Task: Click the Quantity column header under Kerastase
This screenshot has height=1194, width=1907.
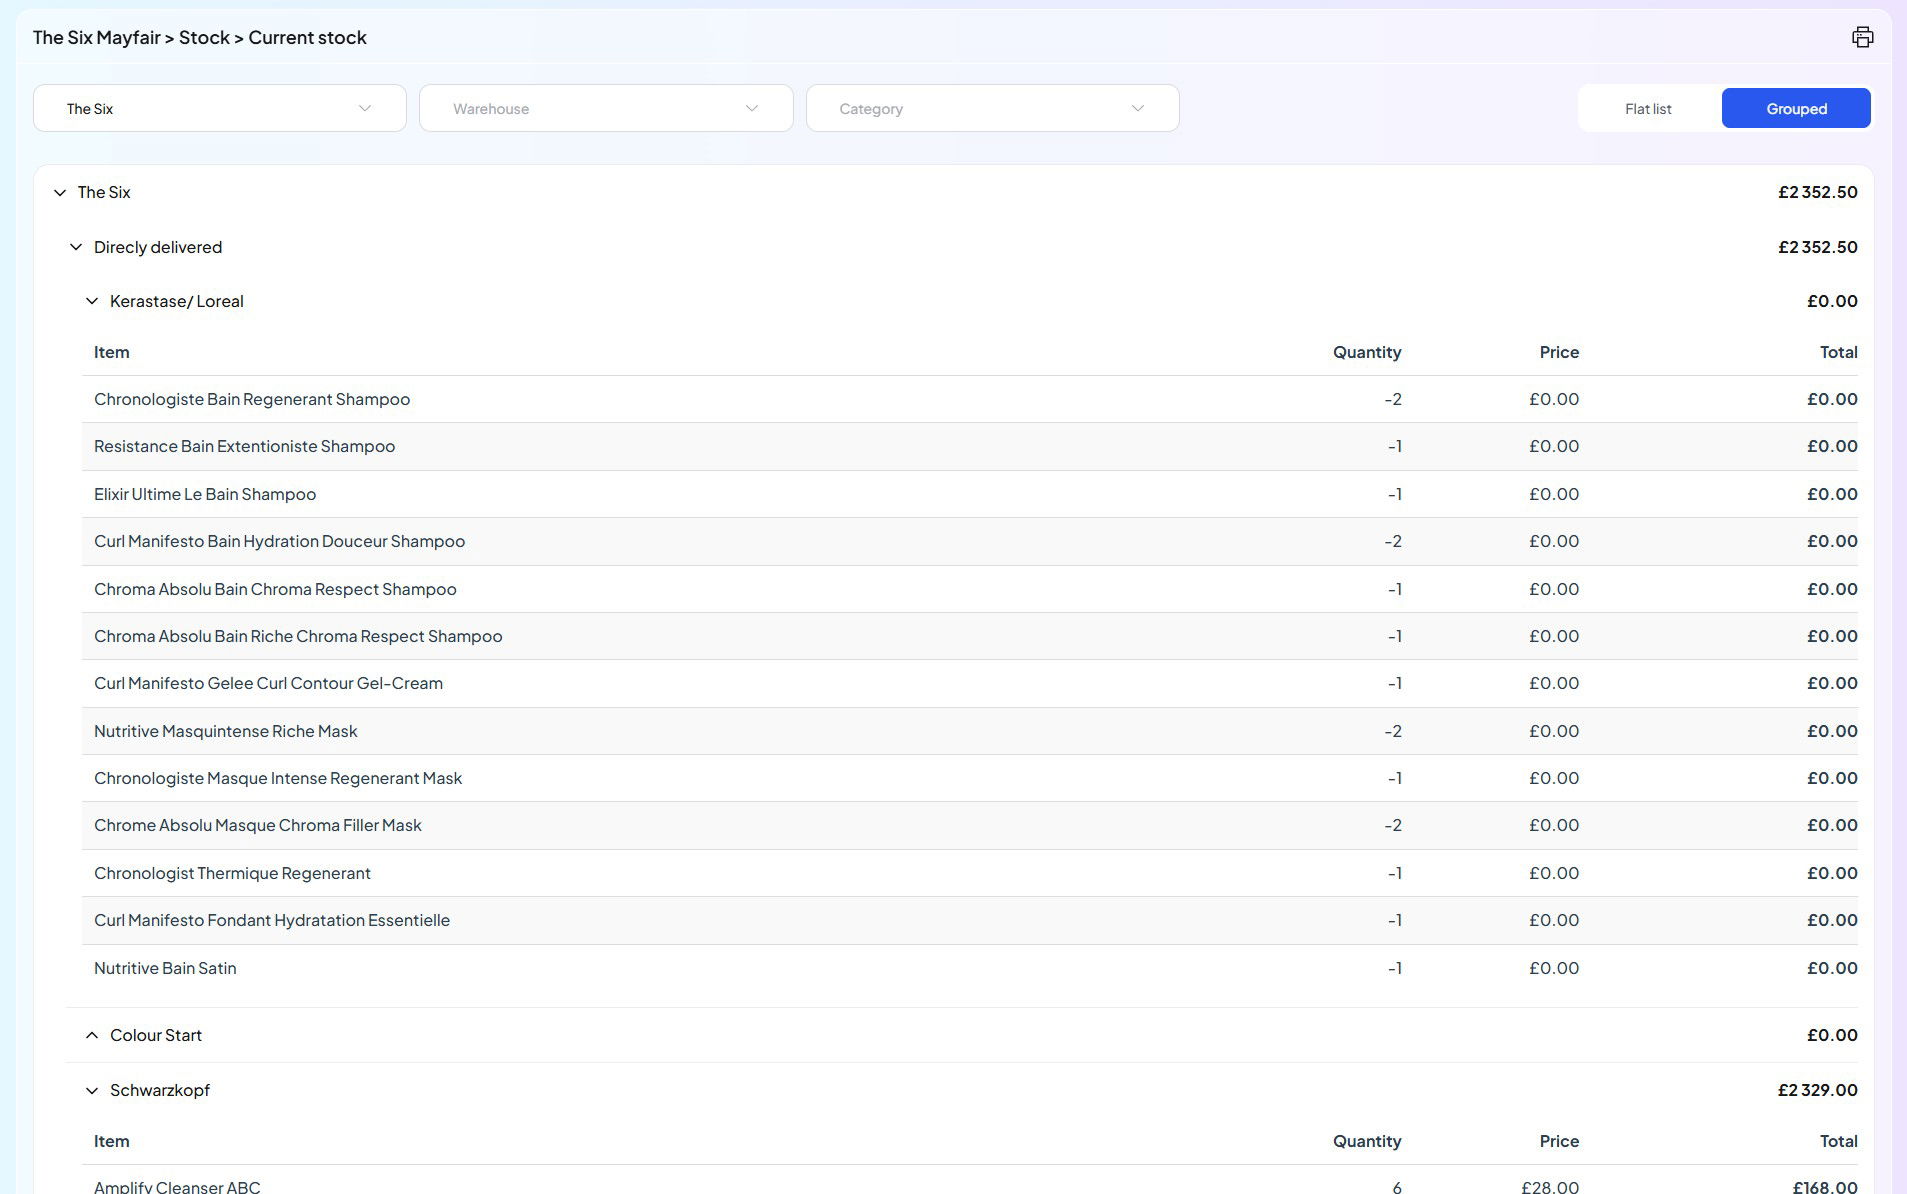Action: tap(1366, 352)
